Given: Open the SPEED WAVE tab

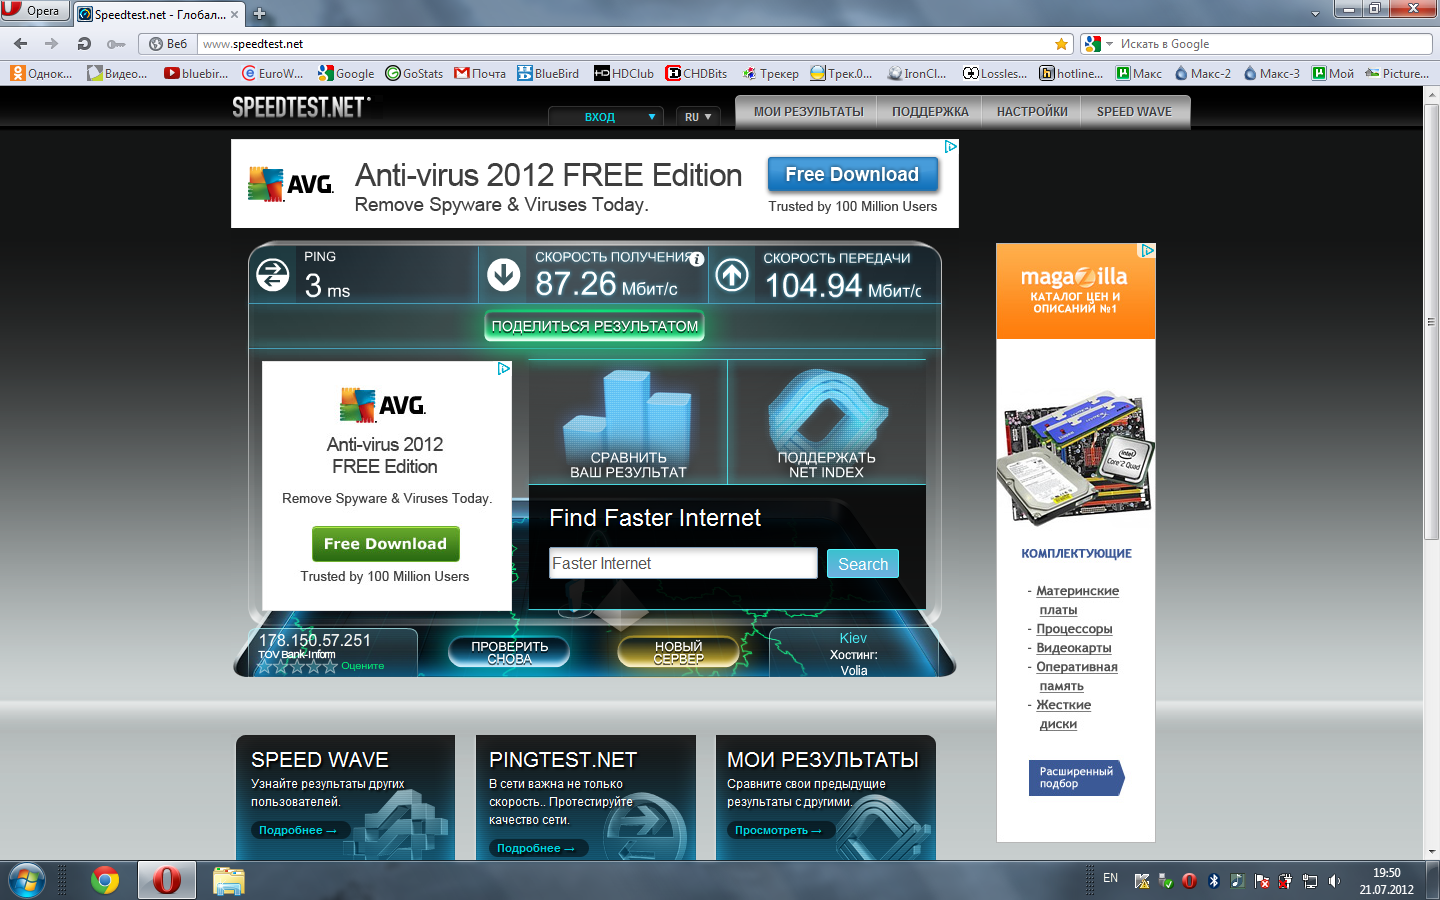Looking at the screenshot, I should point(1134,112).
